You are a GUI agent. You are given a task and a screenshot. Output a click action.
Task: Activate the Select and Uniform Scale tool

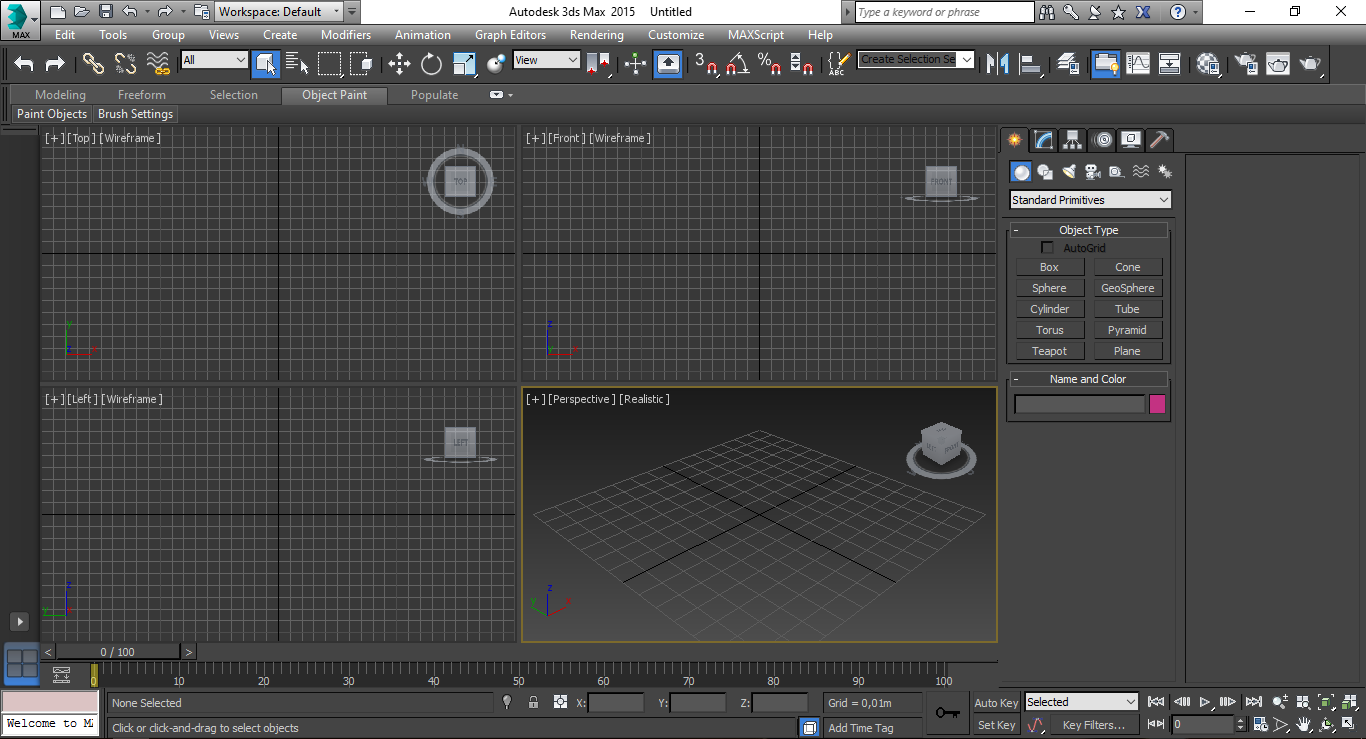464,64
